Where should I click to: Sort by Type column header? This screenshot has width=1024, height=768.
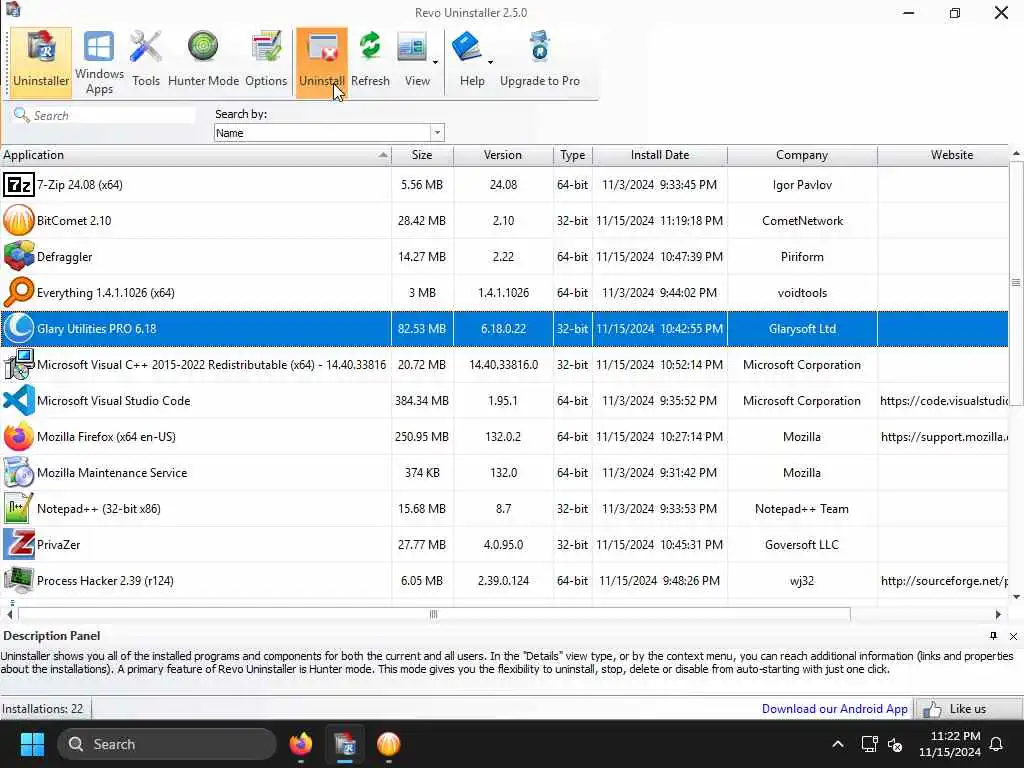tap(573, 155)
